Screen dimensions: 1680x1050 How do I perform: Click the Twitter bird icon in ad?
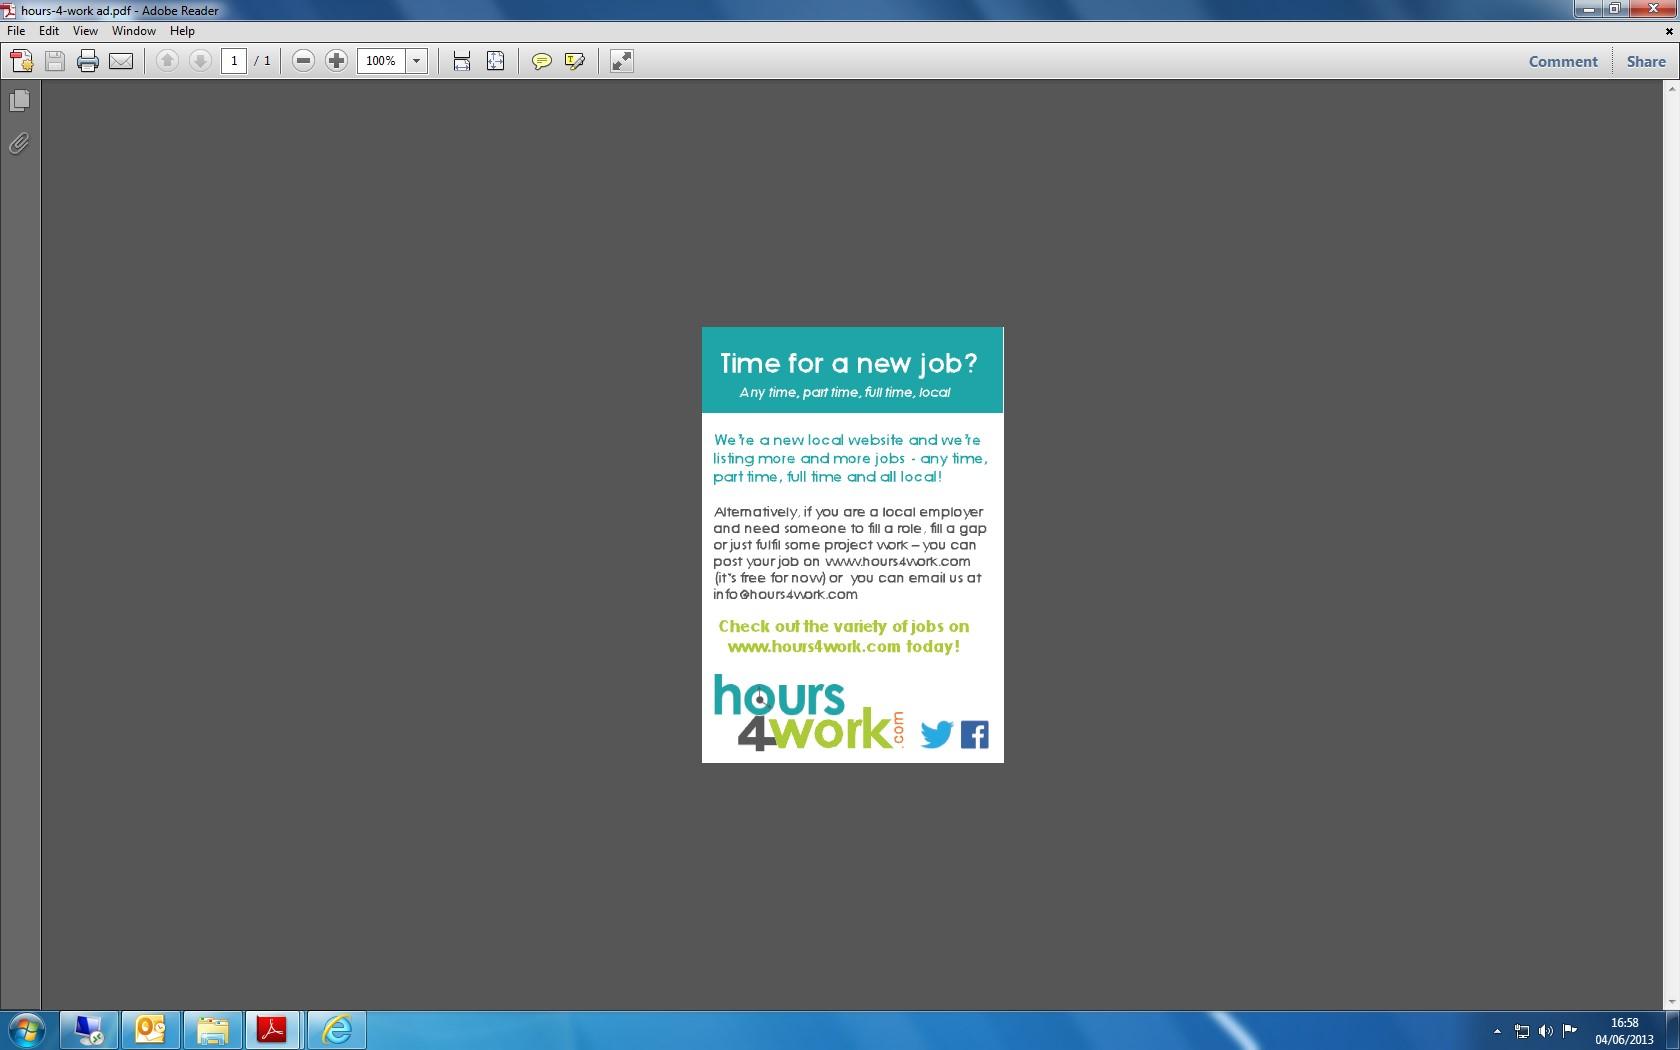[x=936, y=734]
